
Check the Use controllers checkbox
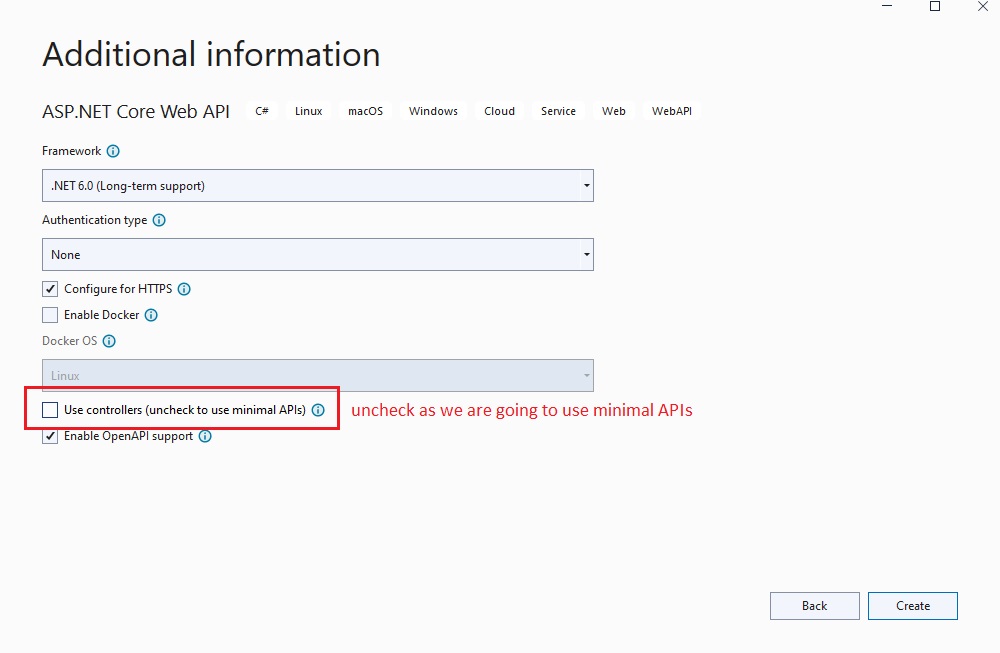(50, 410)
